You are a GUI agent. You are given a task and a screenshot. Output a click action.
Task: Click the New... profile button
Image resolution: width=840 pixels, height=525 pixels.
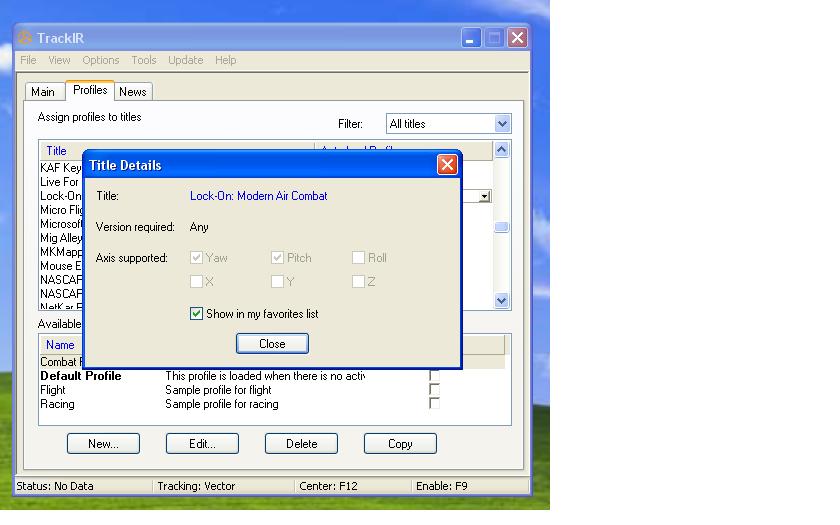tap(103, 444)
